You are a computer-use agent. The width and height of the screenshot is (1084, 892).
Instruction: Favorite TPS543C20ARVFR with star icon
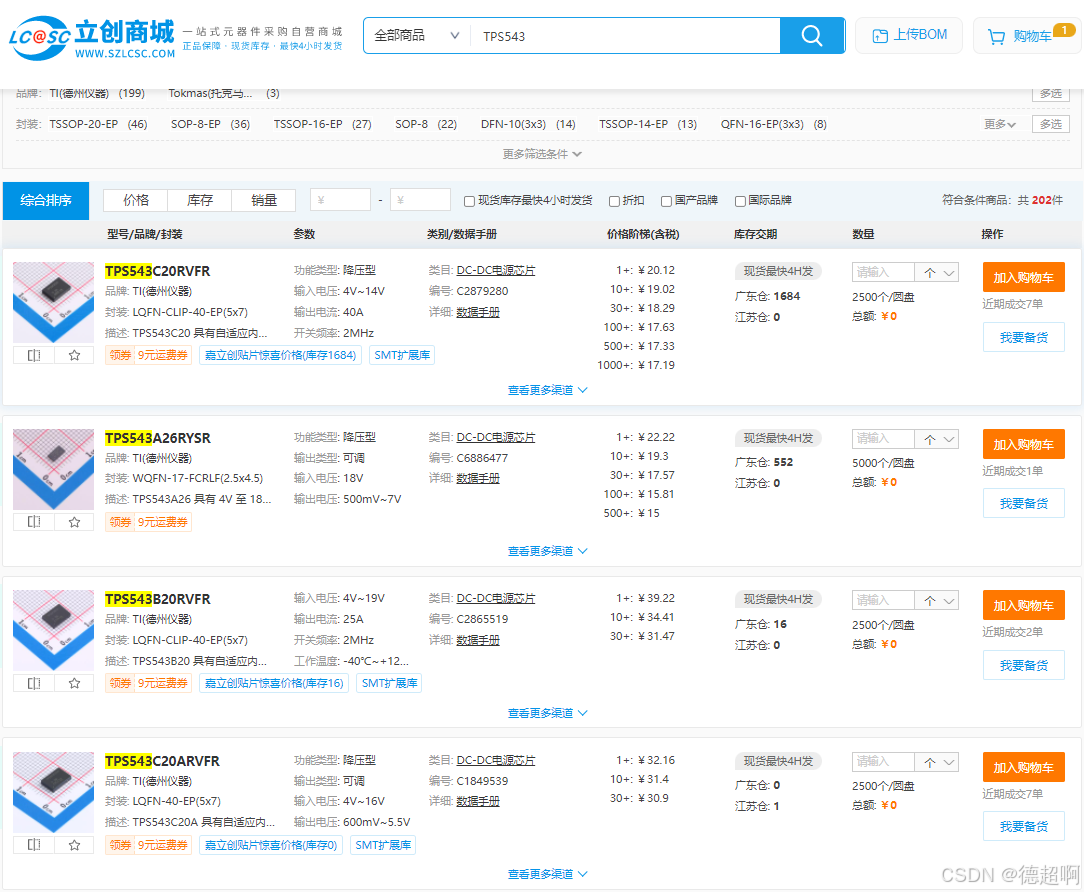coord(74,845)
